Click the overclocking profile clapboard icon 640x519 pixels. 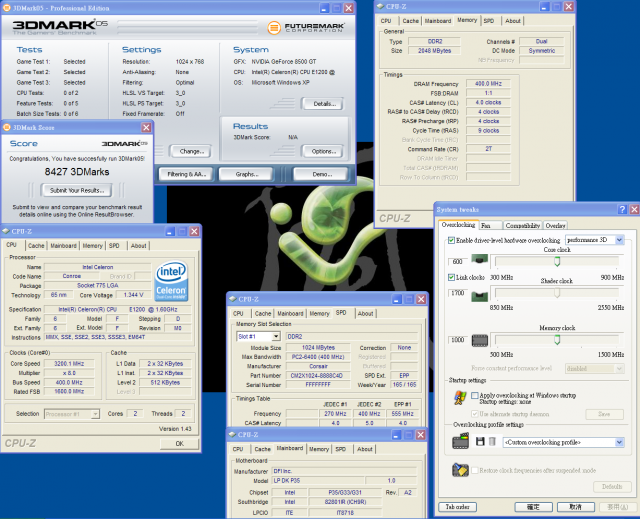coord(460,442)
